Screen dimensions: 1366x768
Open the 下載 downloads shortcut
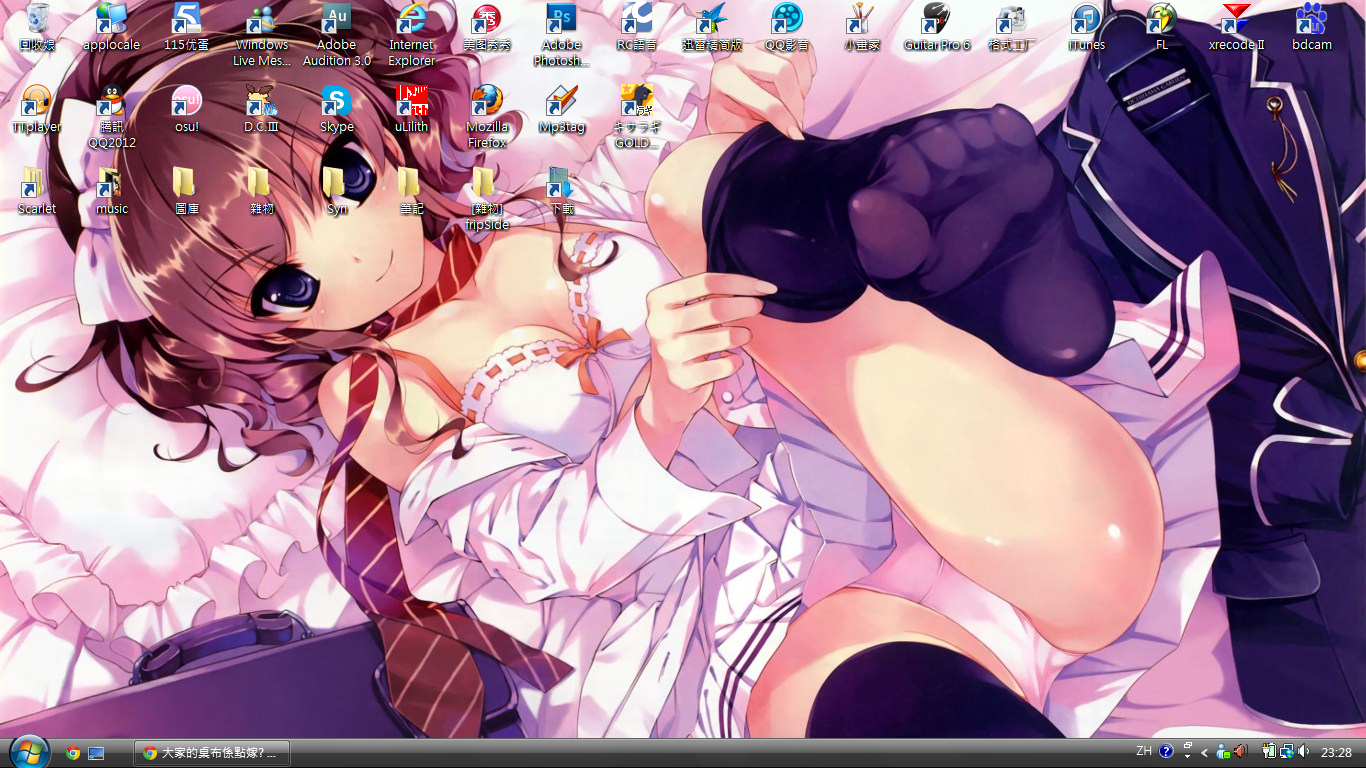562,191
